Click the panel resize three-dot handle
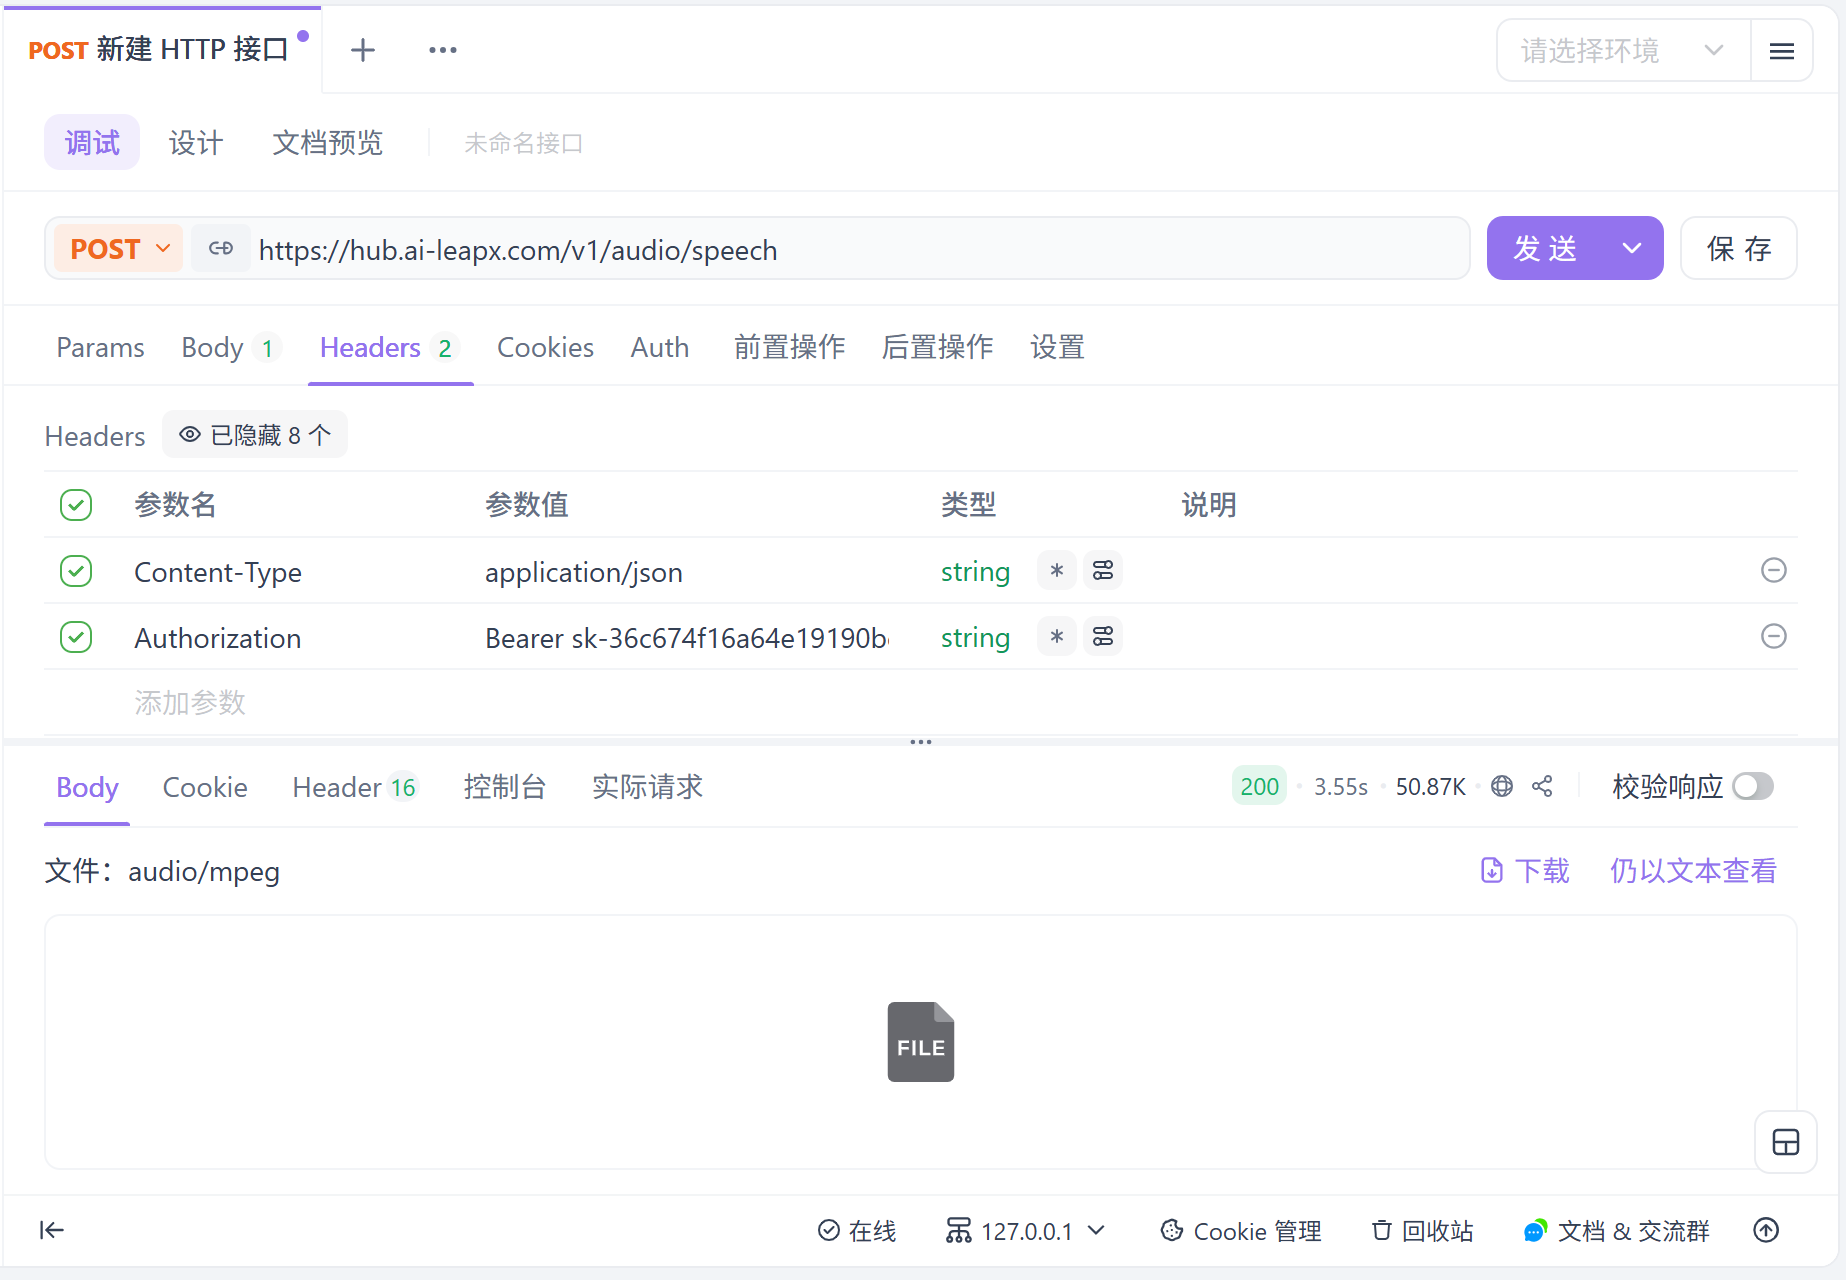 click(921, 742)
